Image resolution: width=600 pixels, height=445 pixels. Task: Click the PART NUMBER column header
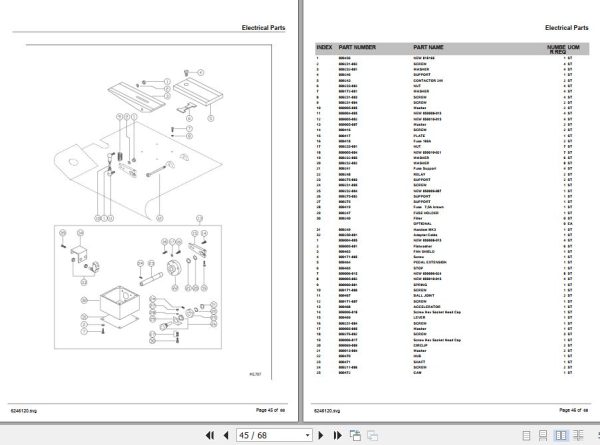[x=357, y=47]
